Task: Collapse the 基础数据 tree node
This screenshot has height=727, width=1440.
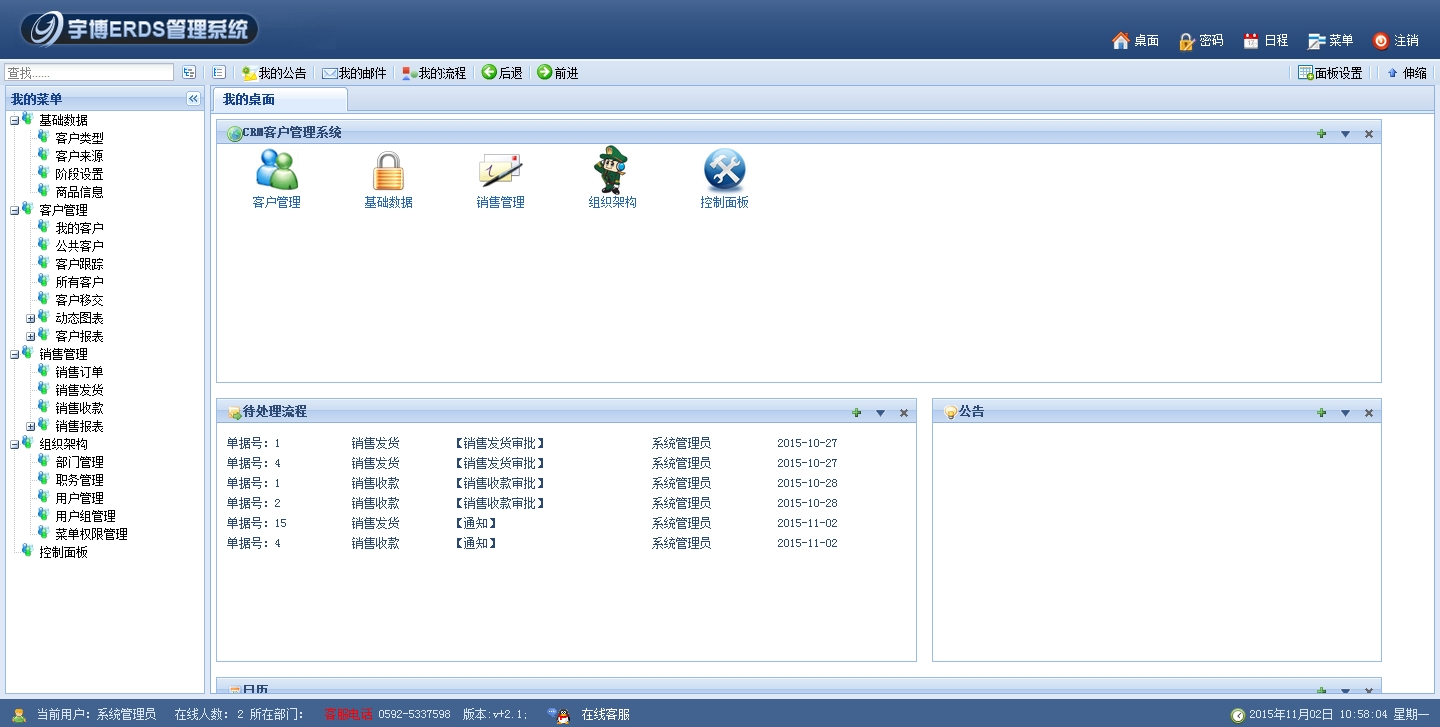Action: (x=14, y=121)
